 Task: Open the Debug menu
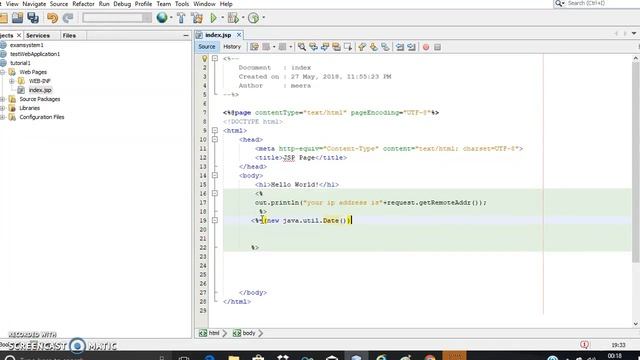tap(122, 4)
